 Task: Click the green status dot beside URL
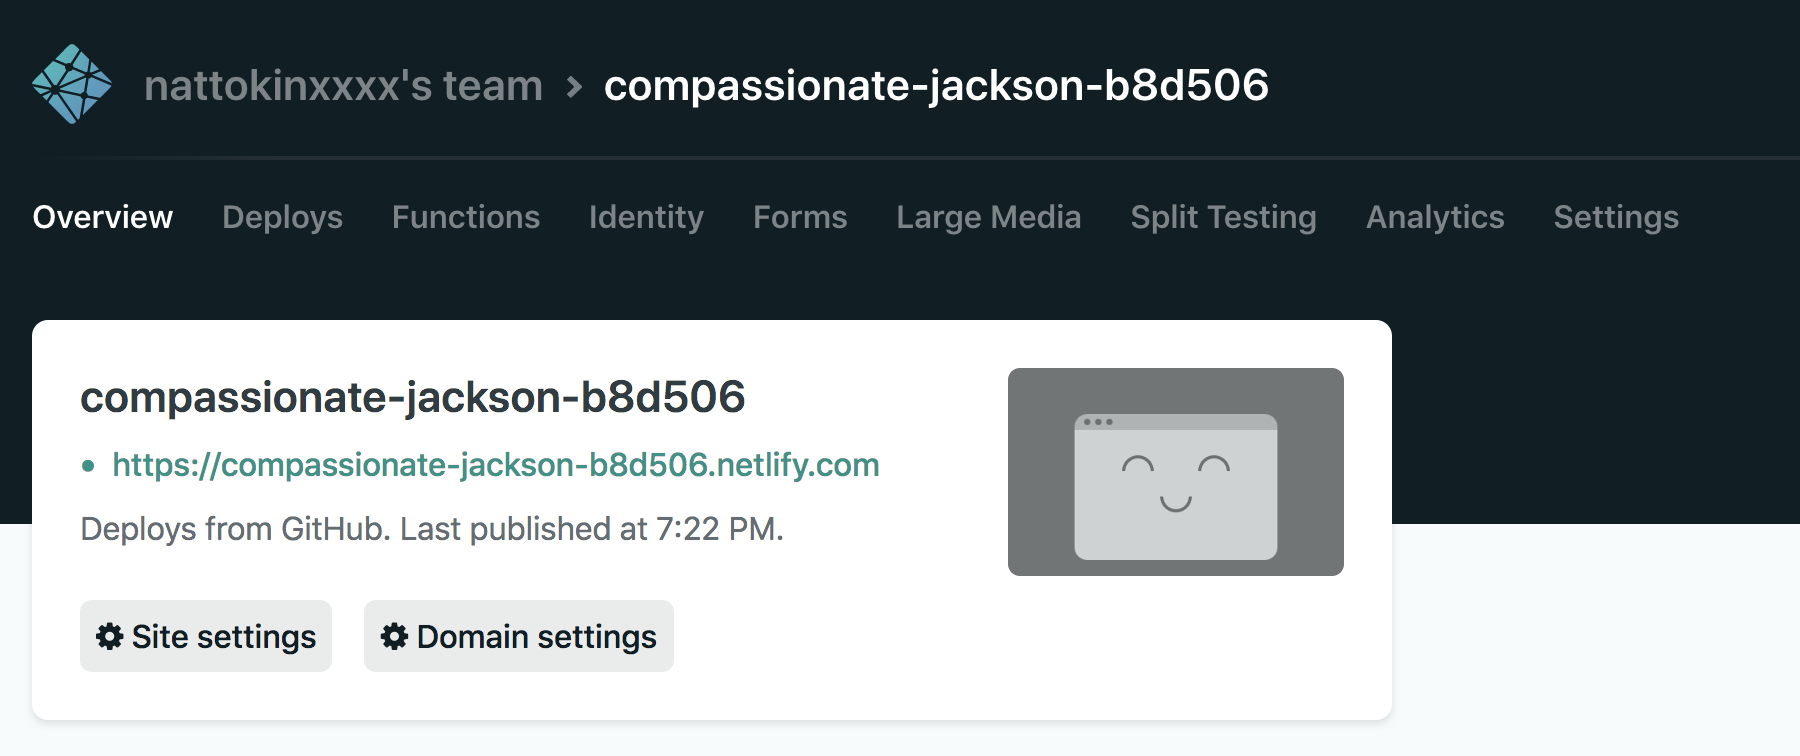click(x=89, y=465)
